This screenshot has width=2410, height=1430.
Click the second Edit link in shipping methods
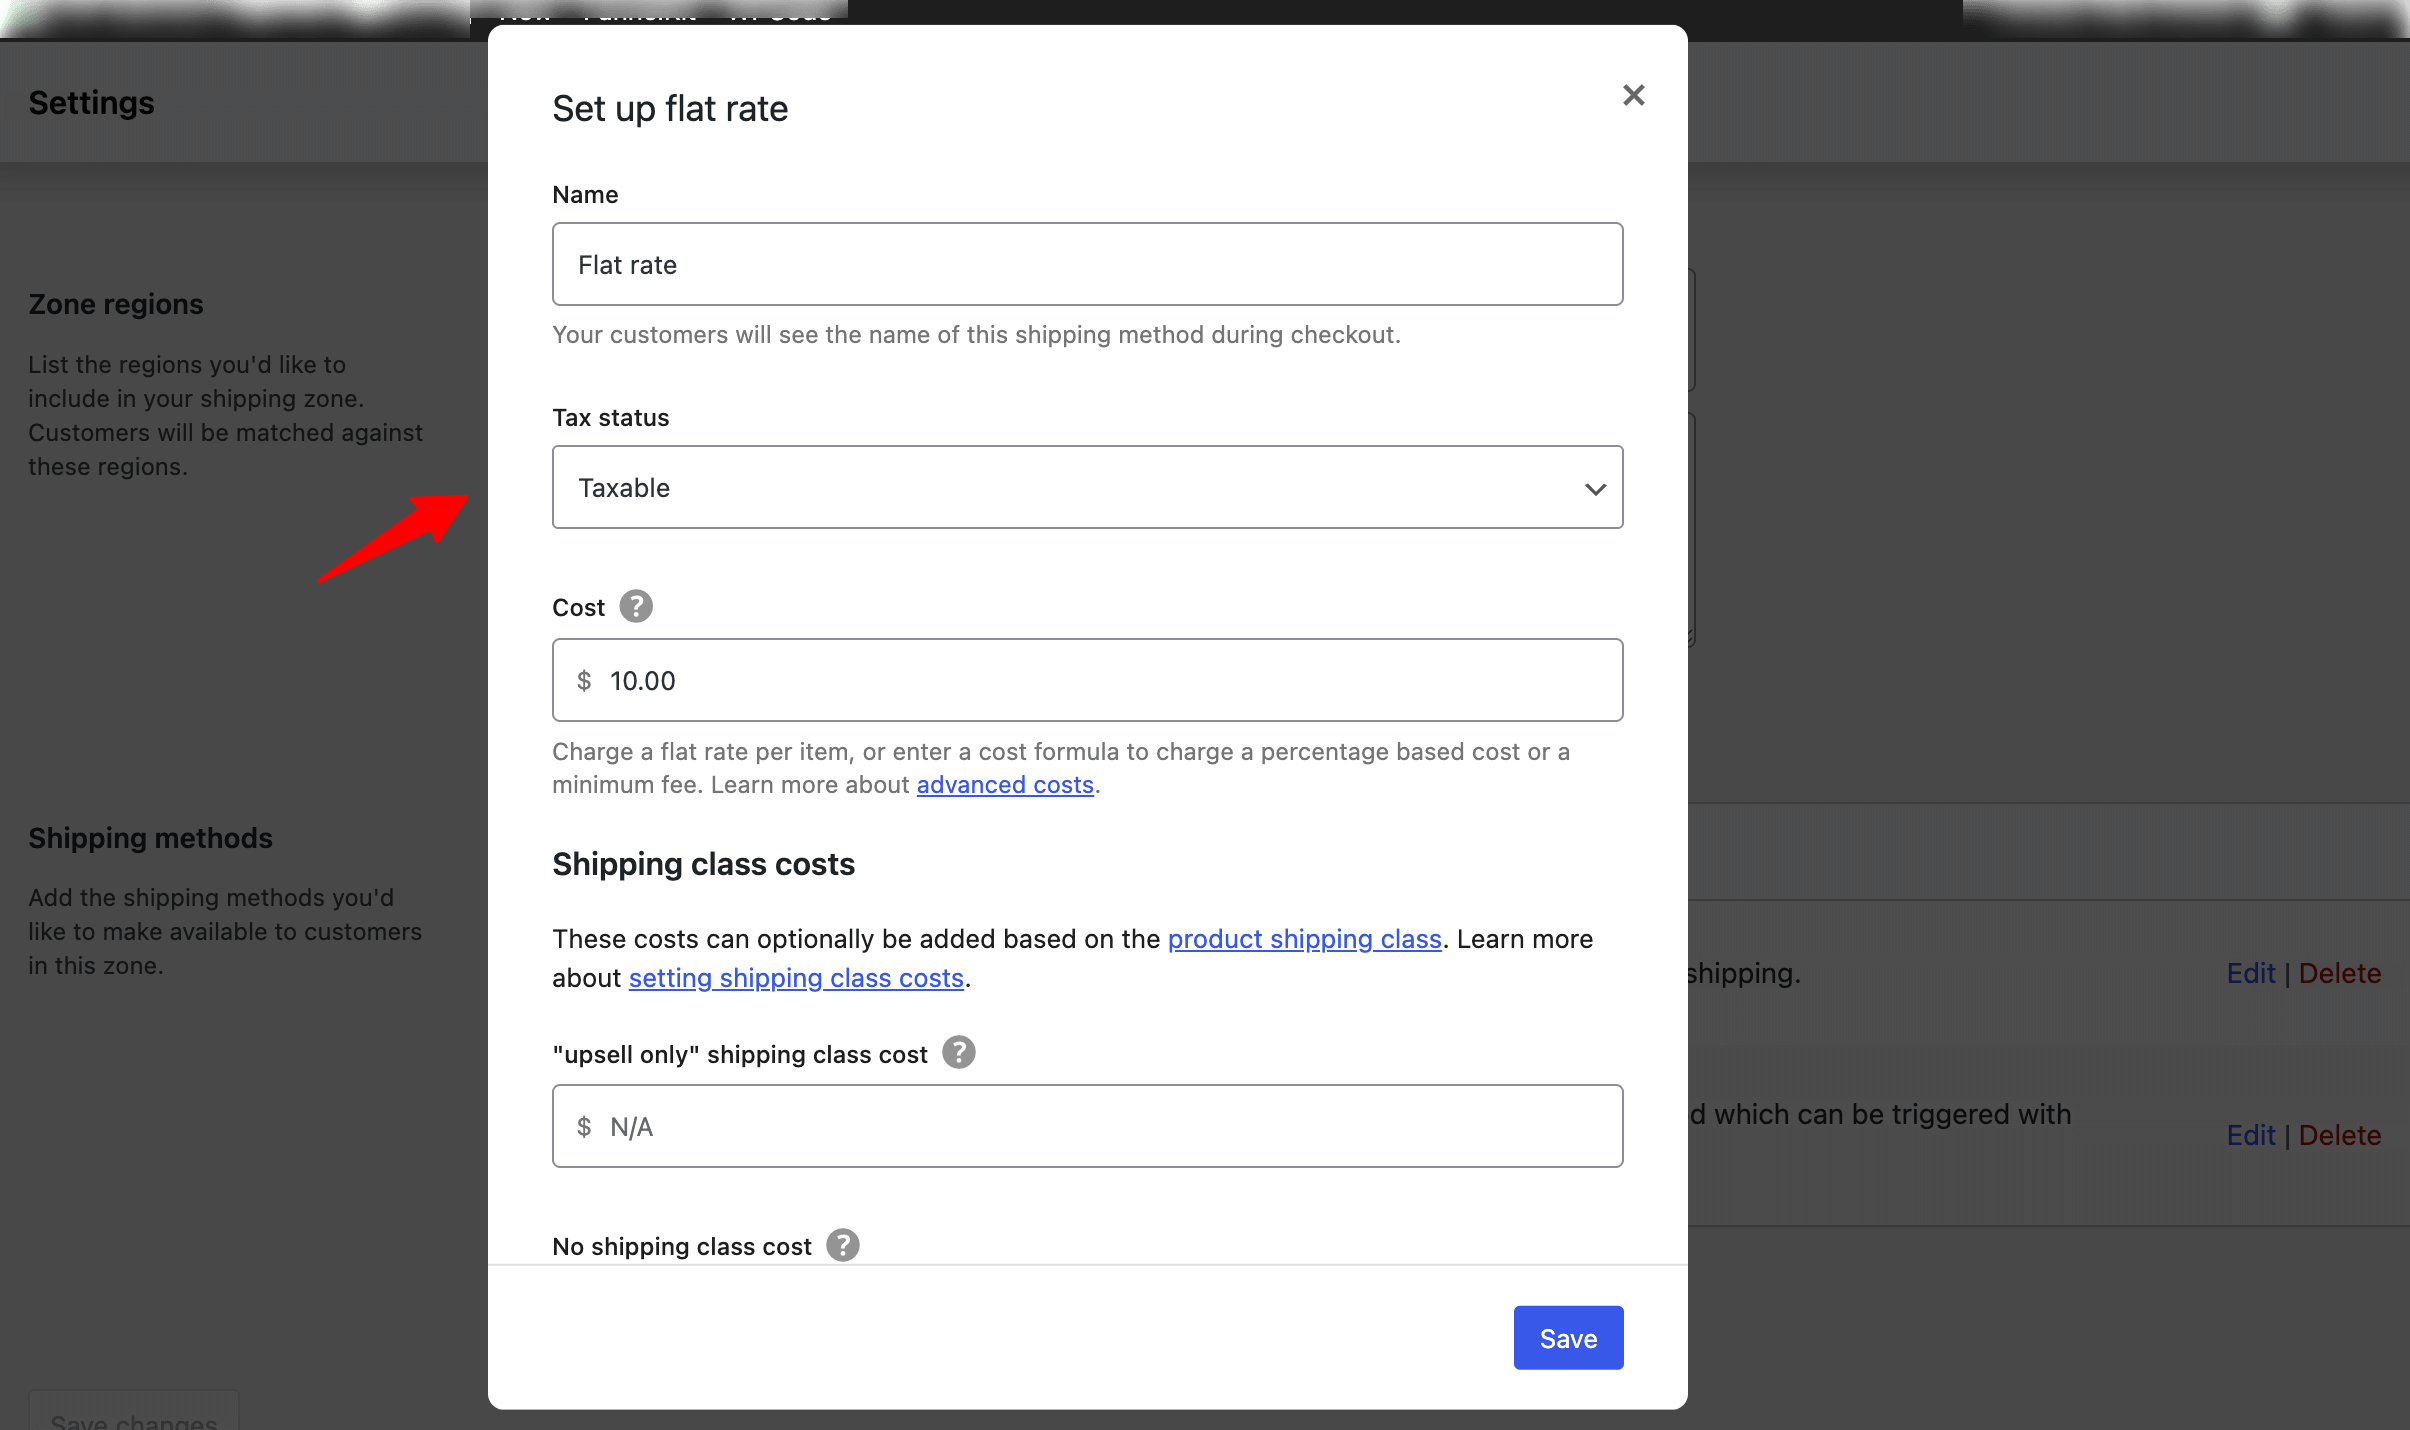pos(2250,1135)
